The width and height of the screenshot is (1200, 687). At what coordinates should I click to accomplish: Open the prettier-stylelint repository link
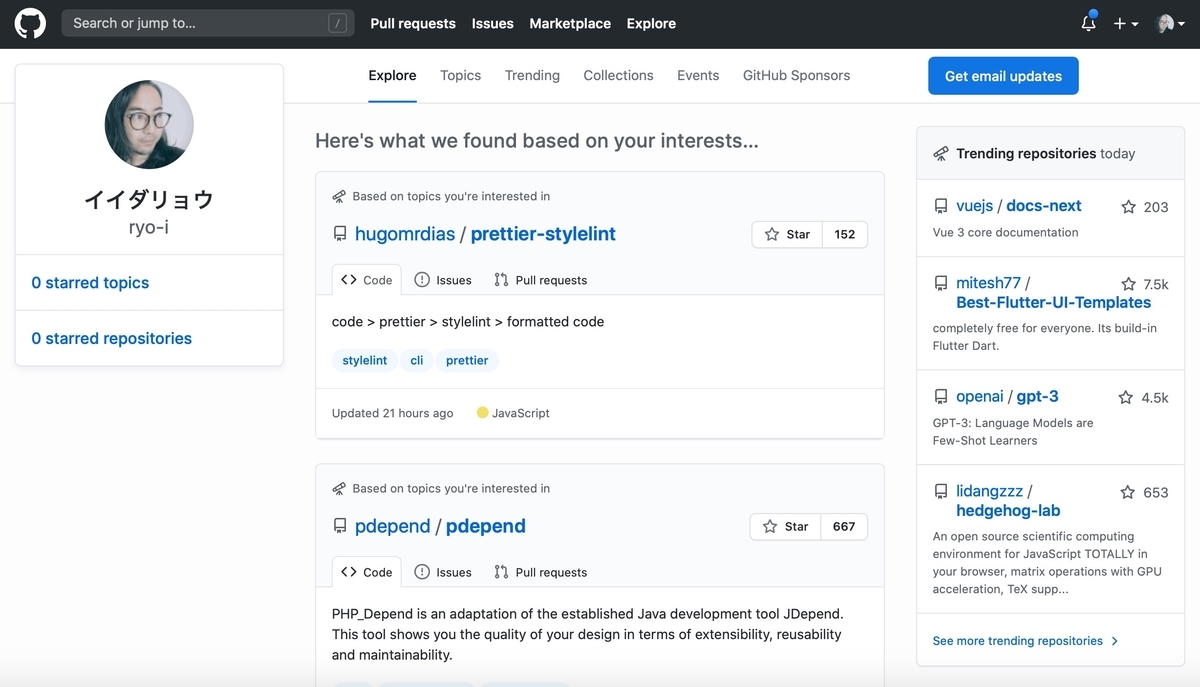(543, 234)
